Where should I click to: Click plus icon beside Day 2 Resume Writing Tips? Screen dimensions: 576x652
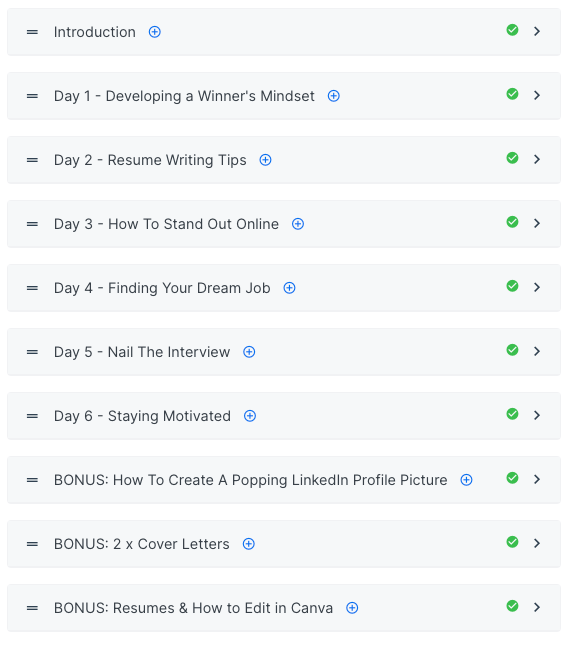265,160
